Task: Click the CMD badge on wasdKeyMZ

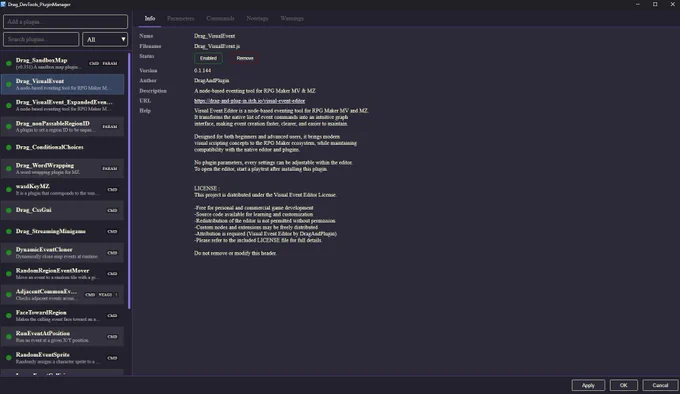Action: tap(112, 189)
